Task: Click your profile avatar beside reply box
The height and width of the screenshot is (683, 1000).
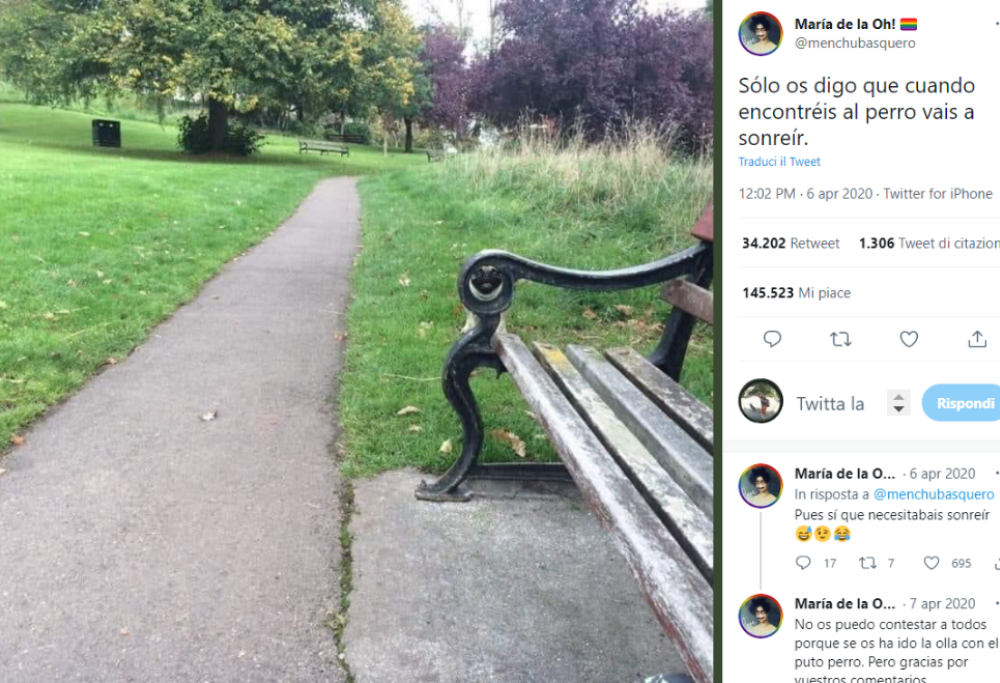Action: click(x=760, y=401)
